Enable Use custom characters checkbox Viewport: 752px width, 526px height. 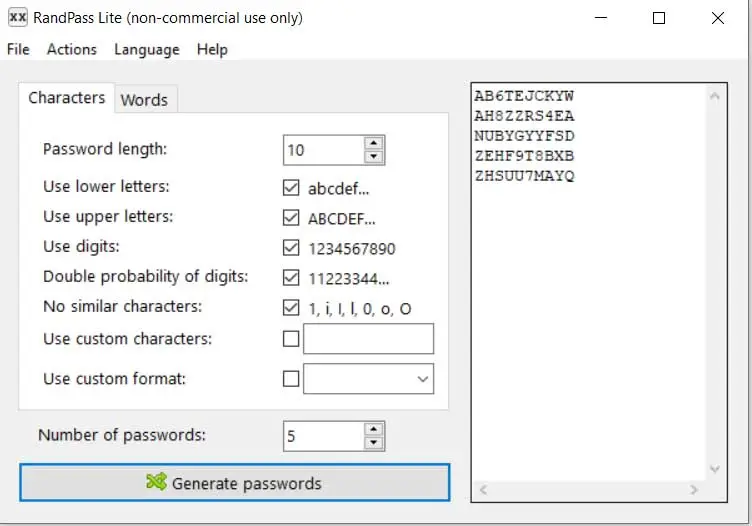(x=291, y=339)
